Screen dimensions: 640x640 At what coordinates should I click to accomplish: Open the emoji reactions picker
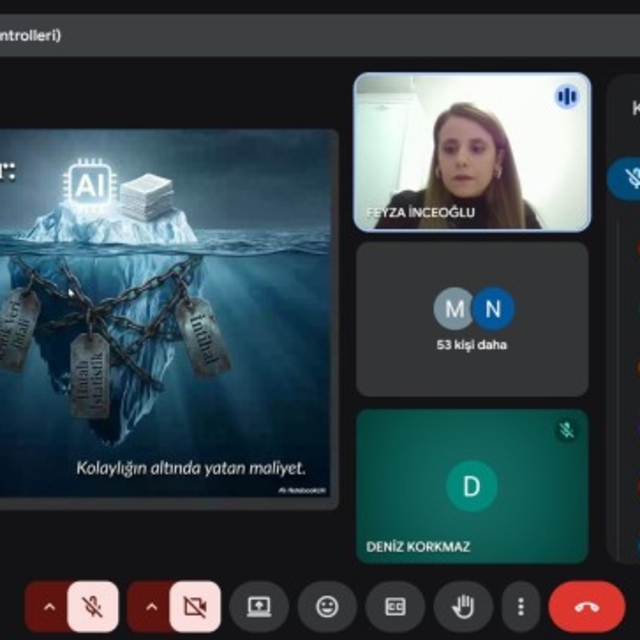[x=327, y=606]
